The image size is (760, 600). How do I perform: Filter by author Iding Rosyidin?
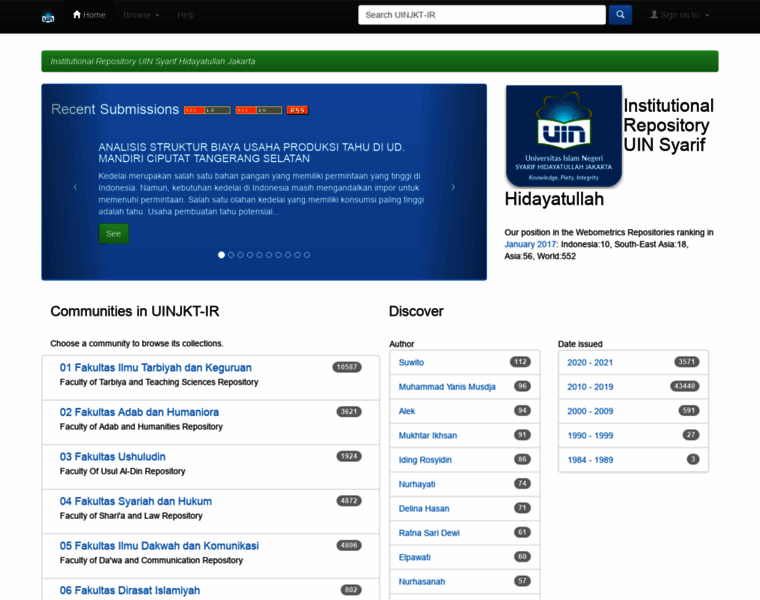[425, 459]
